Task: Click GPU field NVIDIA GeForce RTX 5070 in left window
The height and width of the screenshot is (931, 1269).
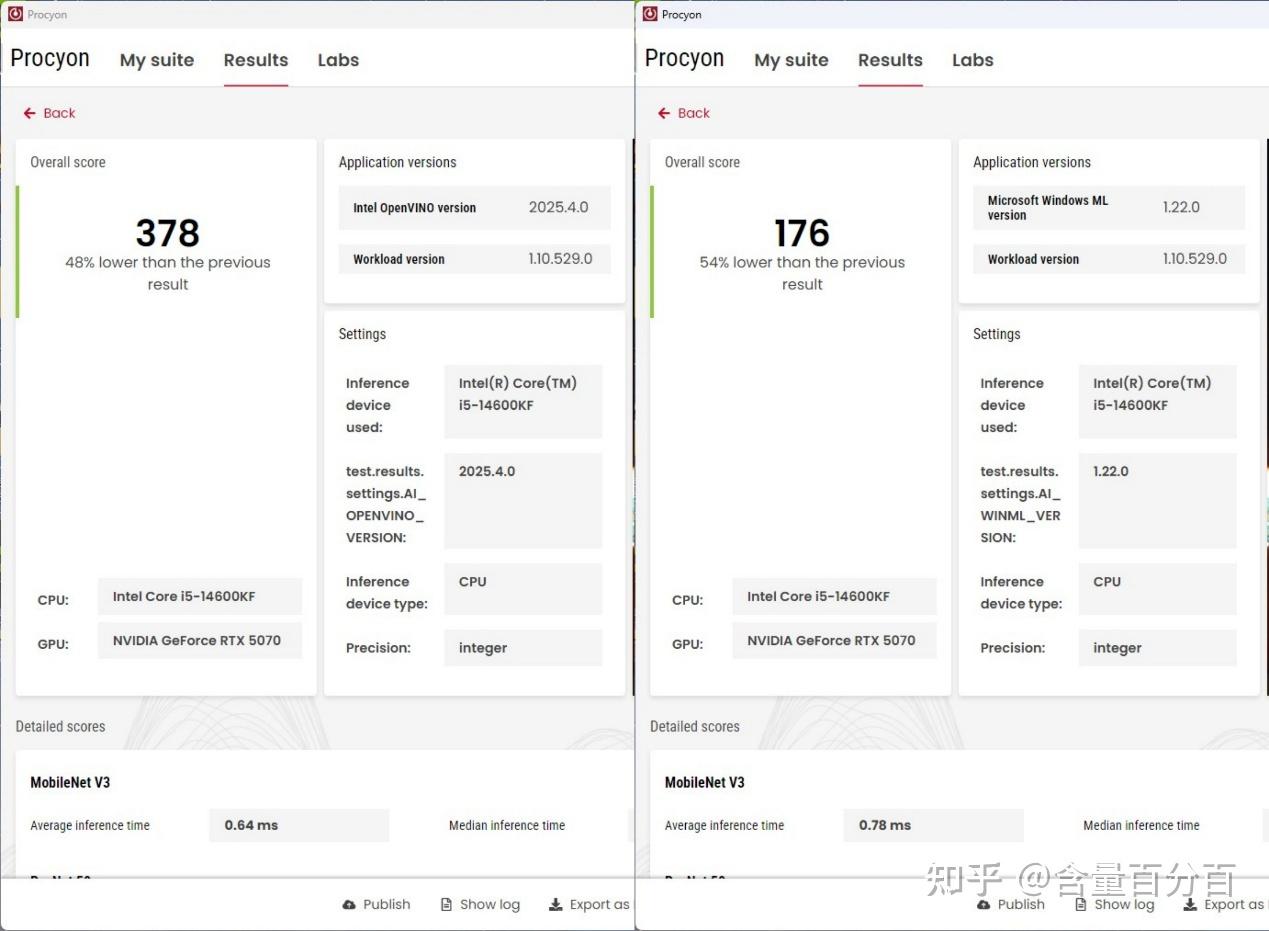Action: (x=200, y=640)
